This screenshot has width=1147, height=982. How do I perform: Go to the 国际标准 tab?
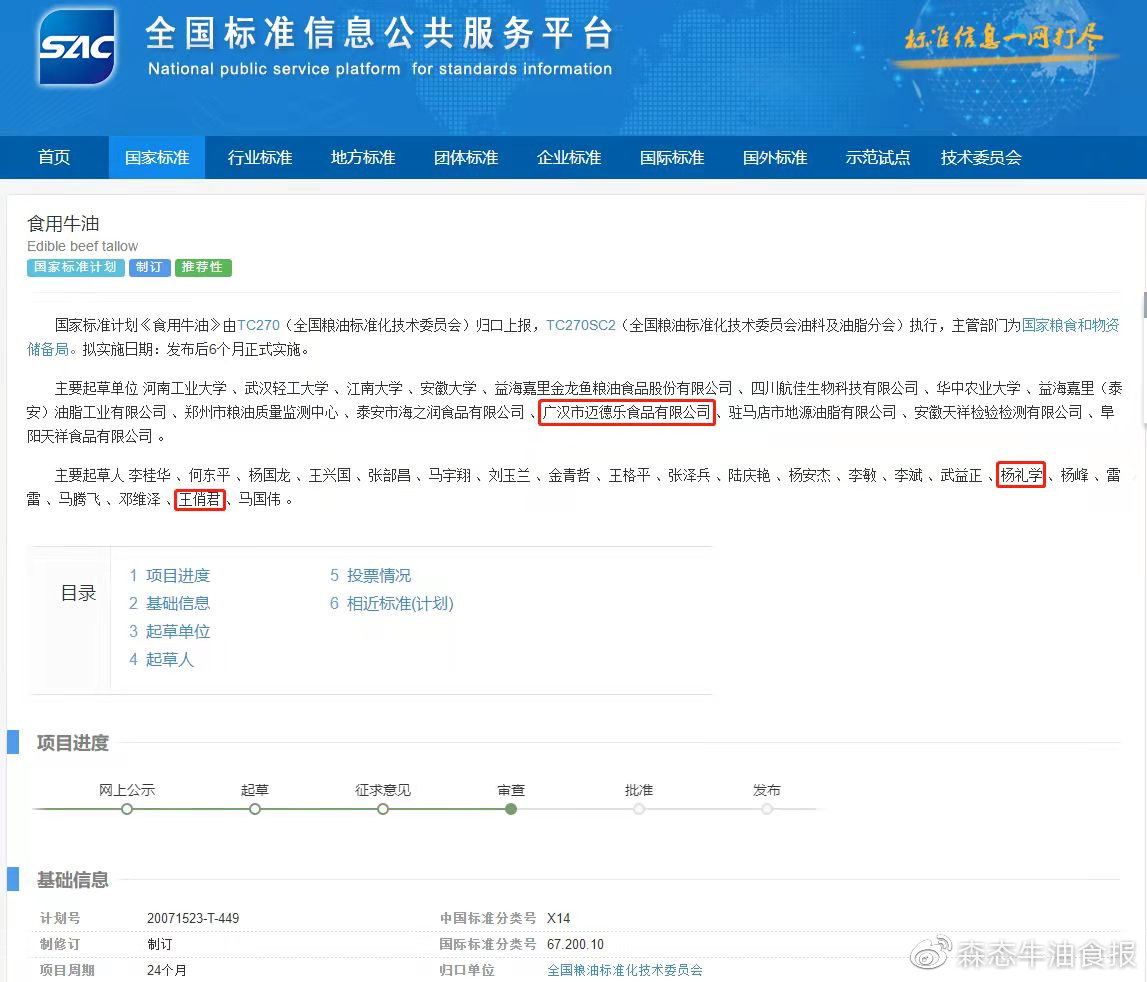click(672, 157)
